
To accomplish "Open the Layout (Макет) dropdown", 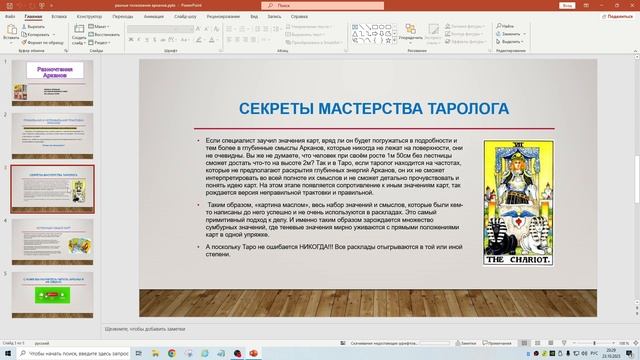I will (99, 27).
